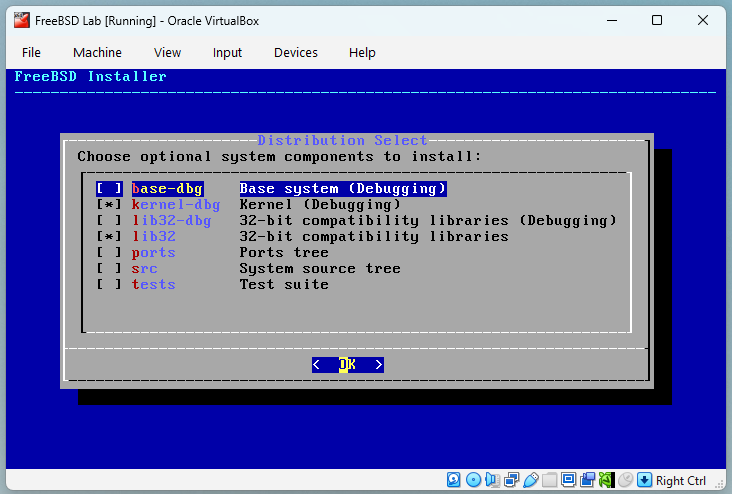The height and width of the screenshot is (494, 732).
Task: Click the recording status icon
Action: 588,480
